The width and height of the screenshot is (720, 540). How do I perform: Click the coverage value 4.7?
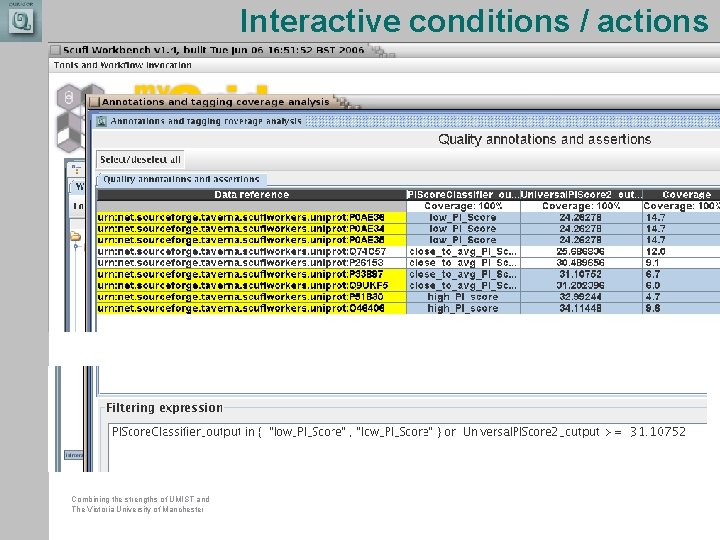(x=652, y=297)
